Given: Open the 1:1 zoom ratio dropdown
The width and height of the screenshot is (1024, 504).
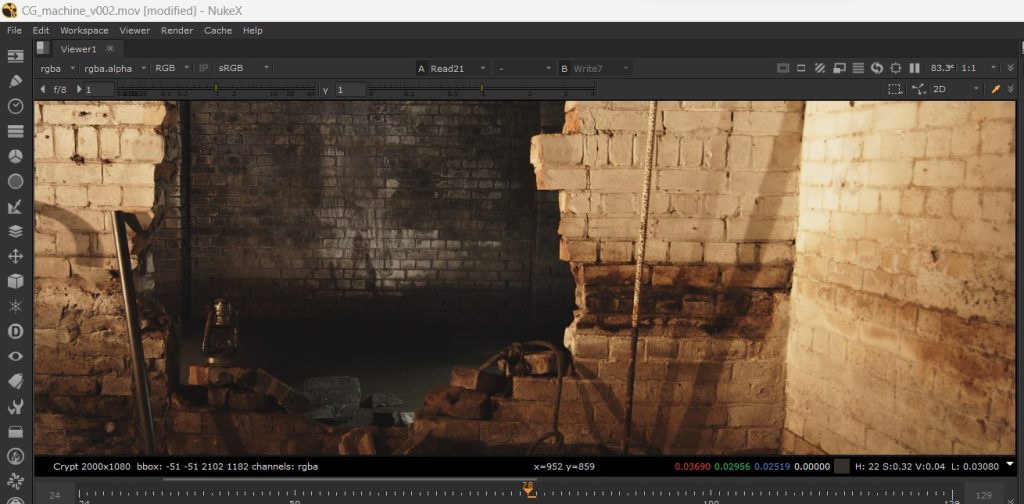Looking at the screenshot, I should tap(980, 68).
